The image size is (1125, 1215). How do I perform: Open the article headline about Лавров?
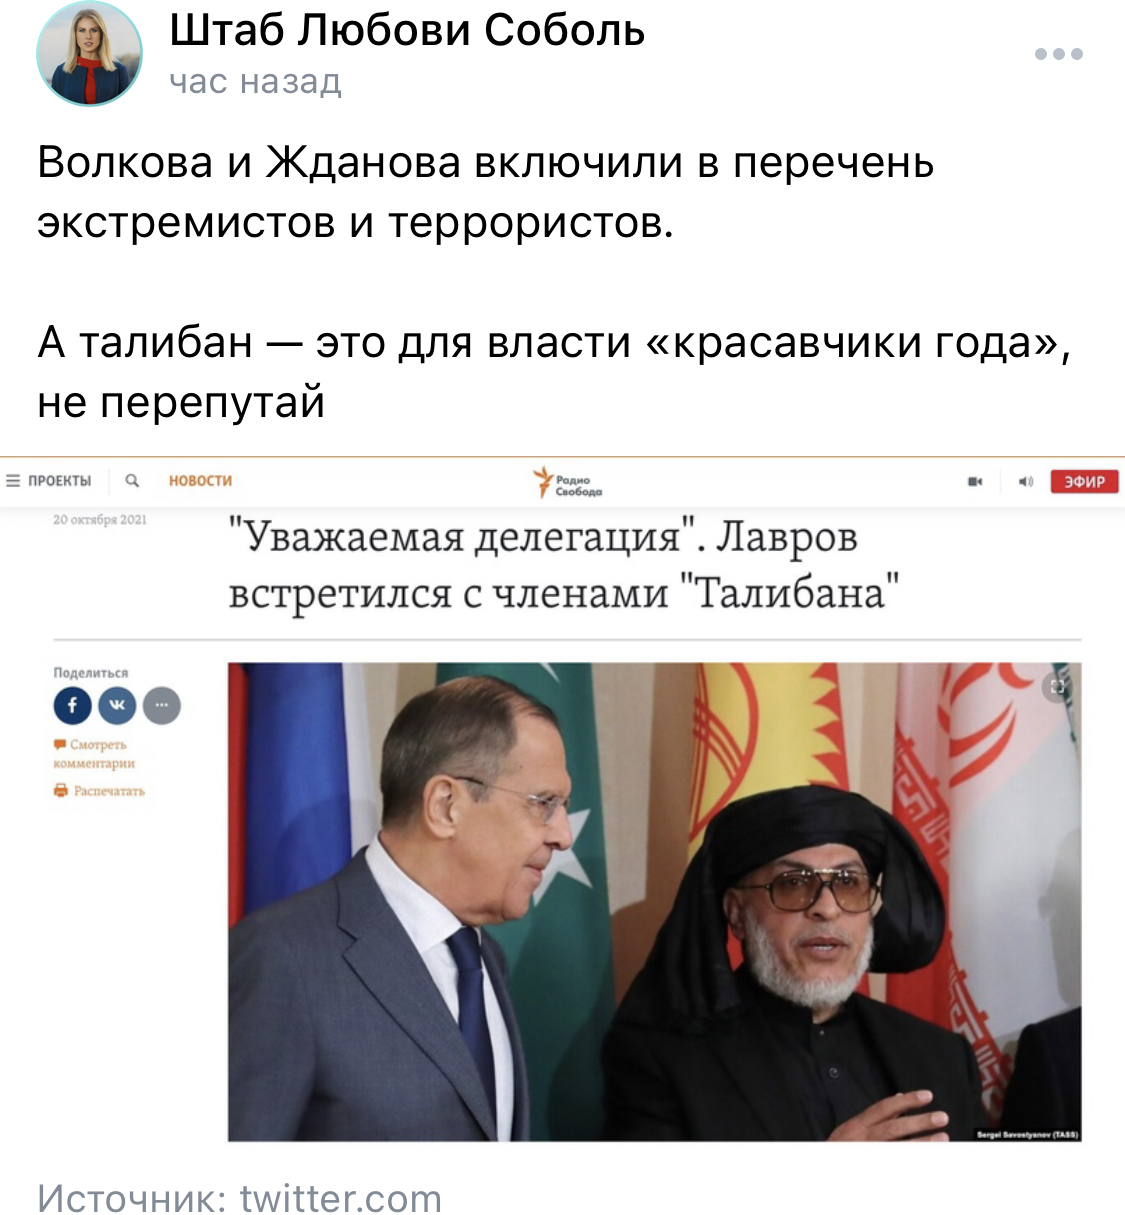564,564
